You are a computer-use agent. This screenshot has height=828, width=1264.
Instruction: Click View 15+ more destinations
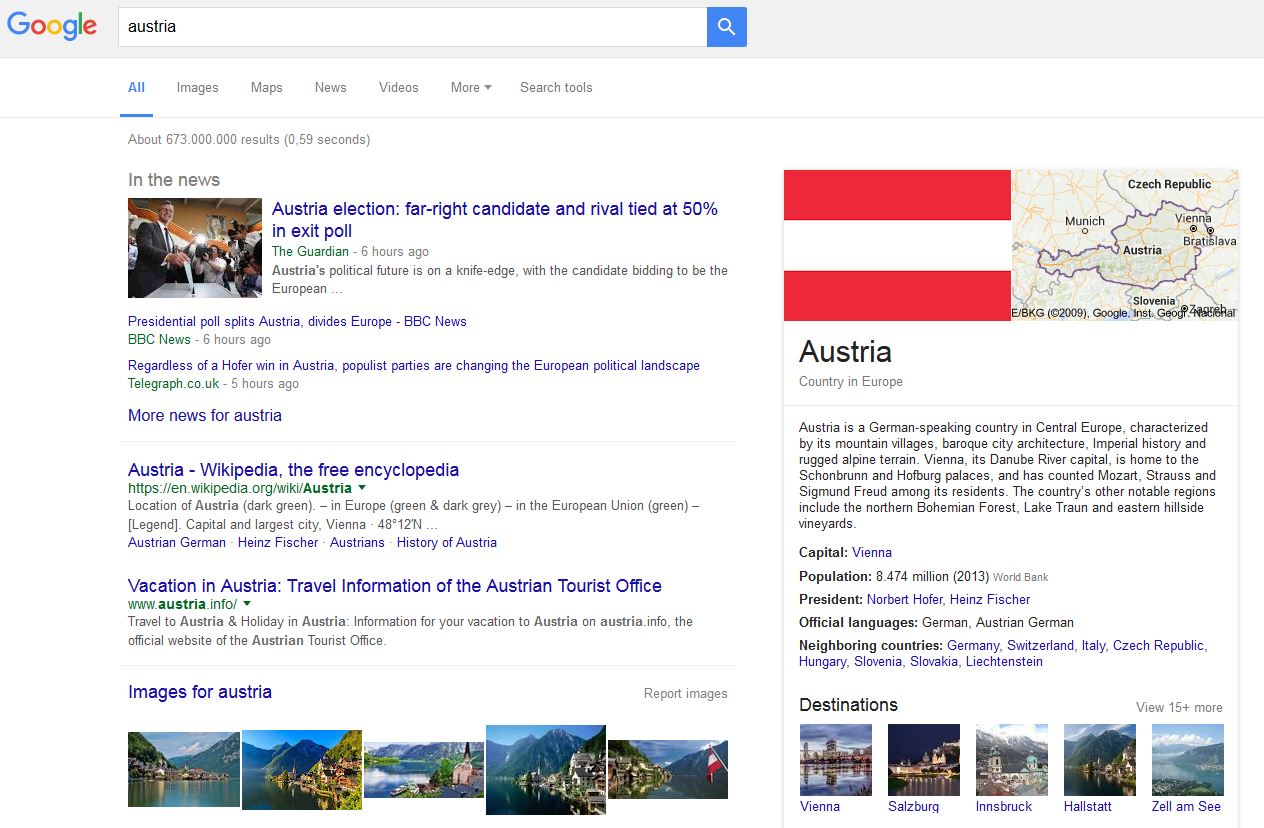coord(1179,707)
